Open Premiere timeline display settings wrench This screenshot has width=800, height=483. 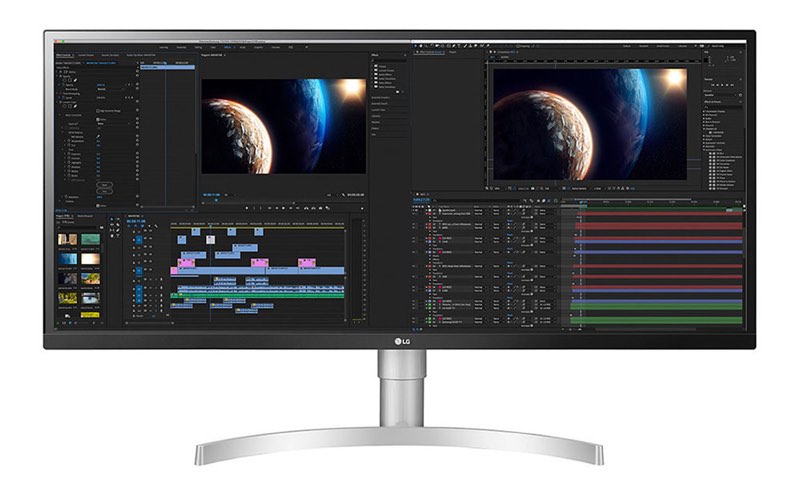(x=156, y=226)
